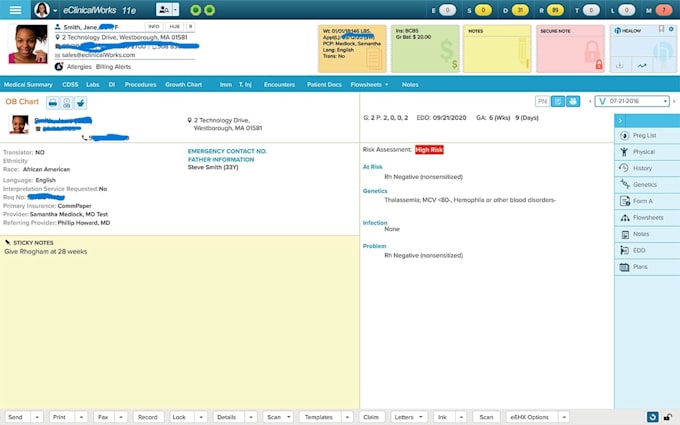This screenshot has width=680, height=425.
Task: Toggle the group people view icon
Action: (x=573, y=101)
